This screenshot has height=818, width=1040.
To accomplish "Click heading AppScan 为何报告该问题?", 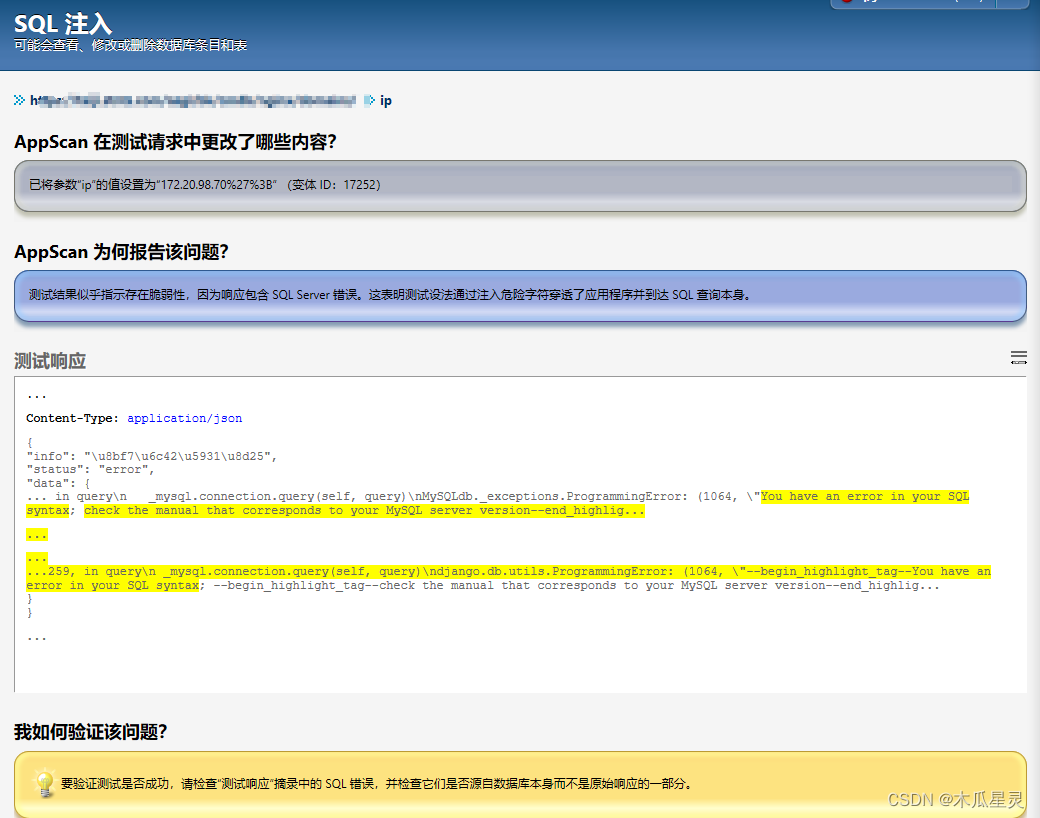I will coord(121,252).
